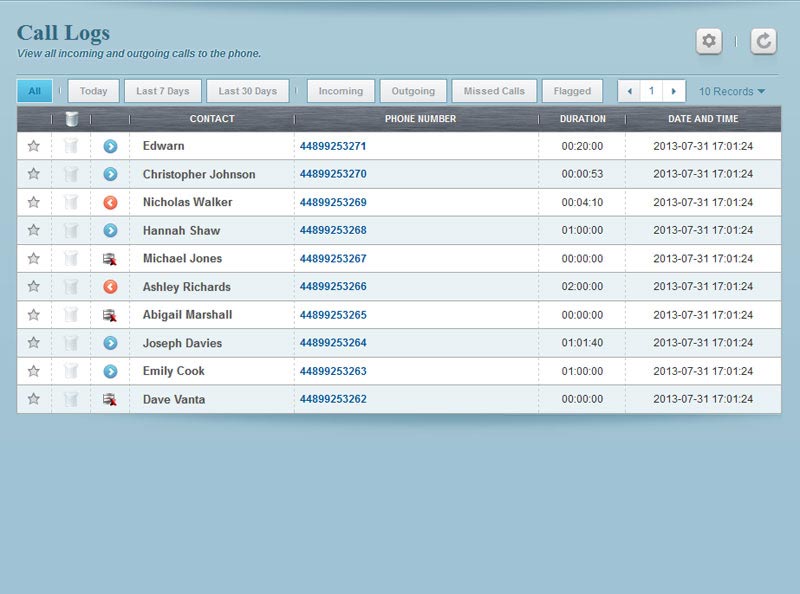Click outgoing call icon for Christopher Johnson

coord(110,174)
